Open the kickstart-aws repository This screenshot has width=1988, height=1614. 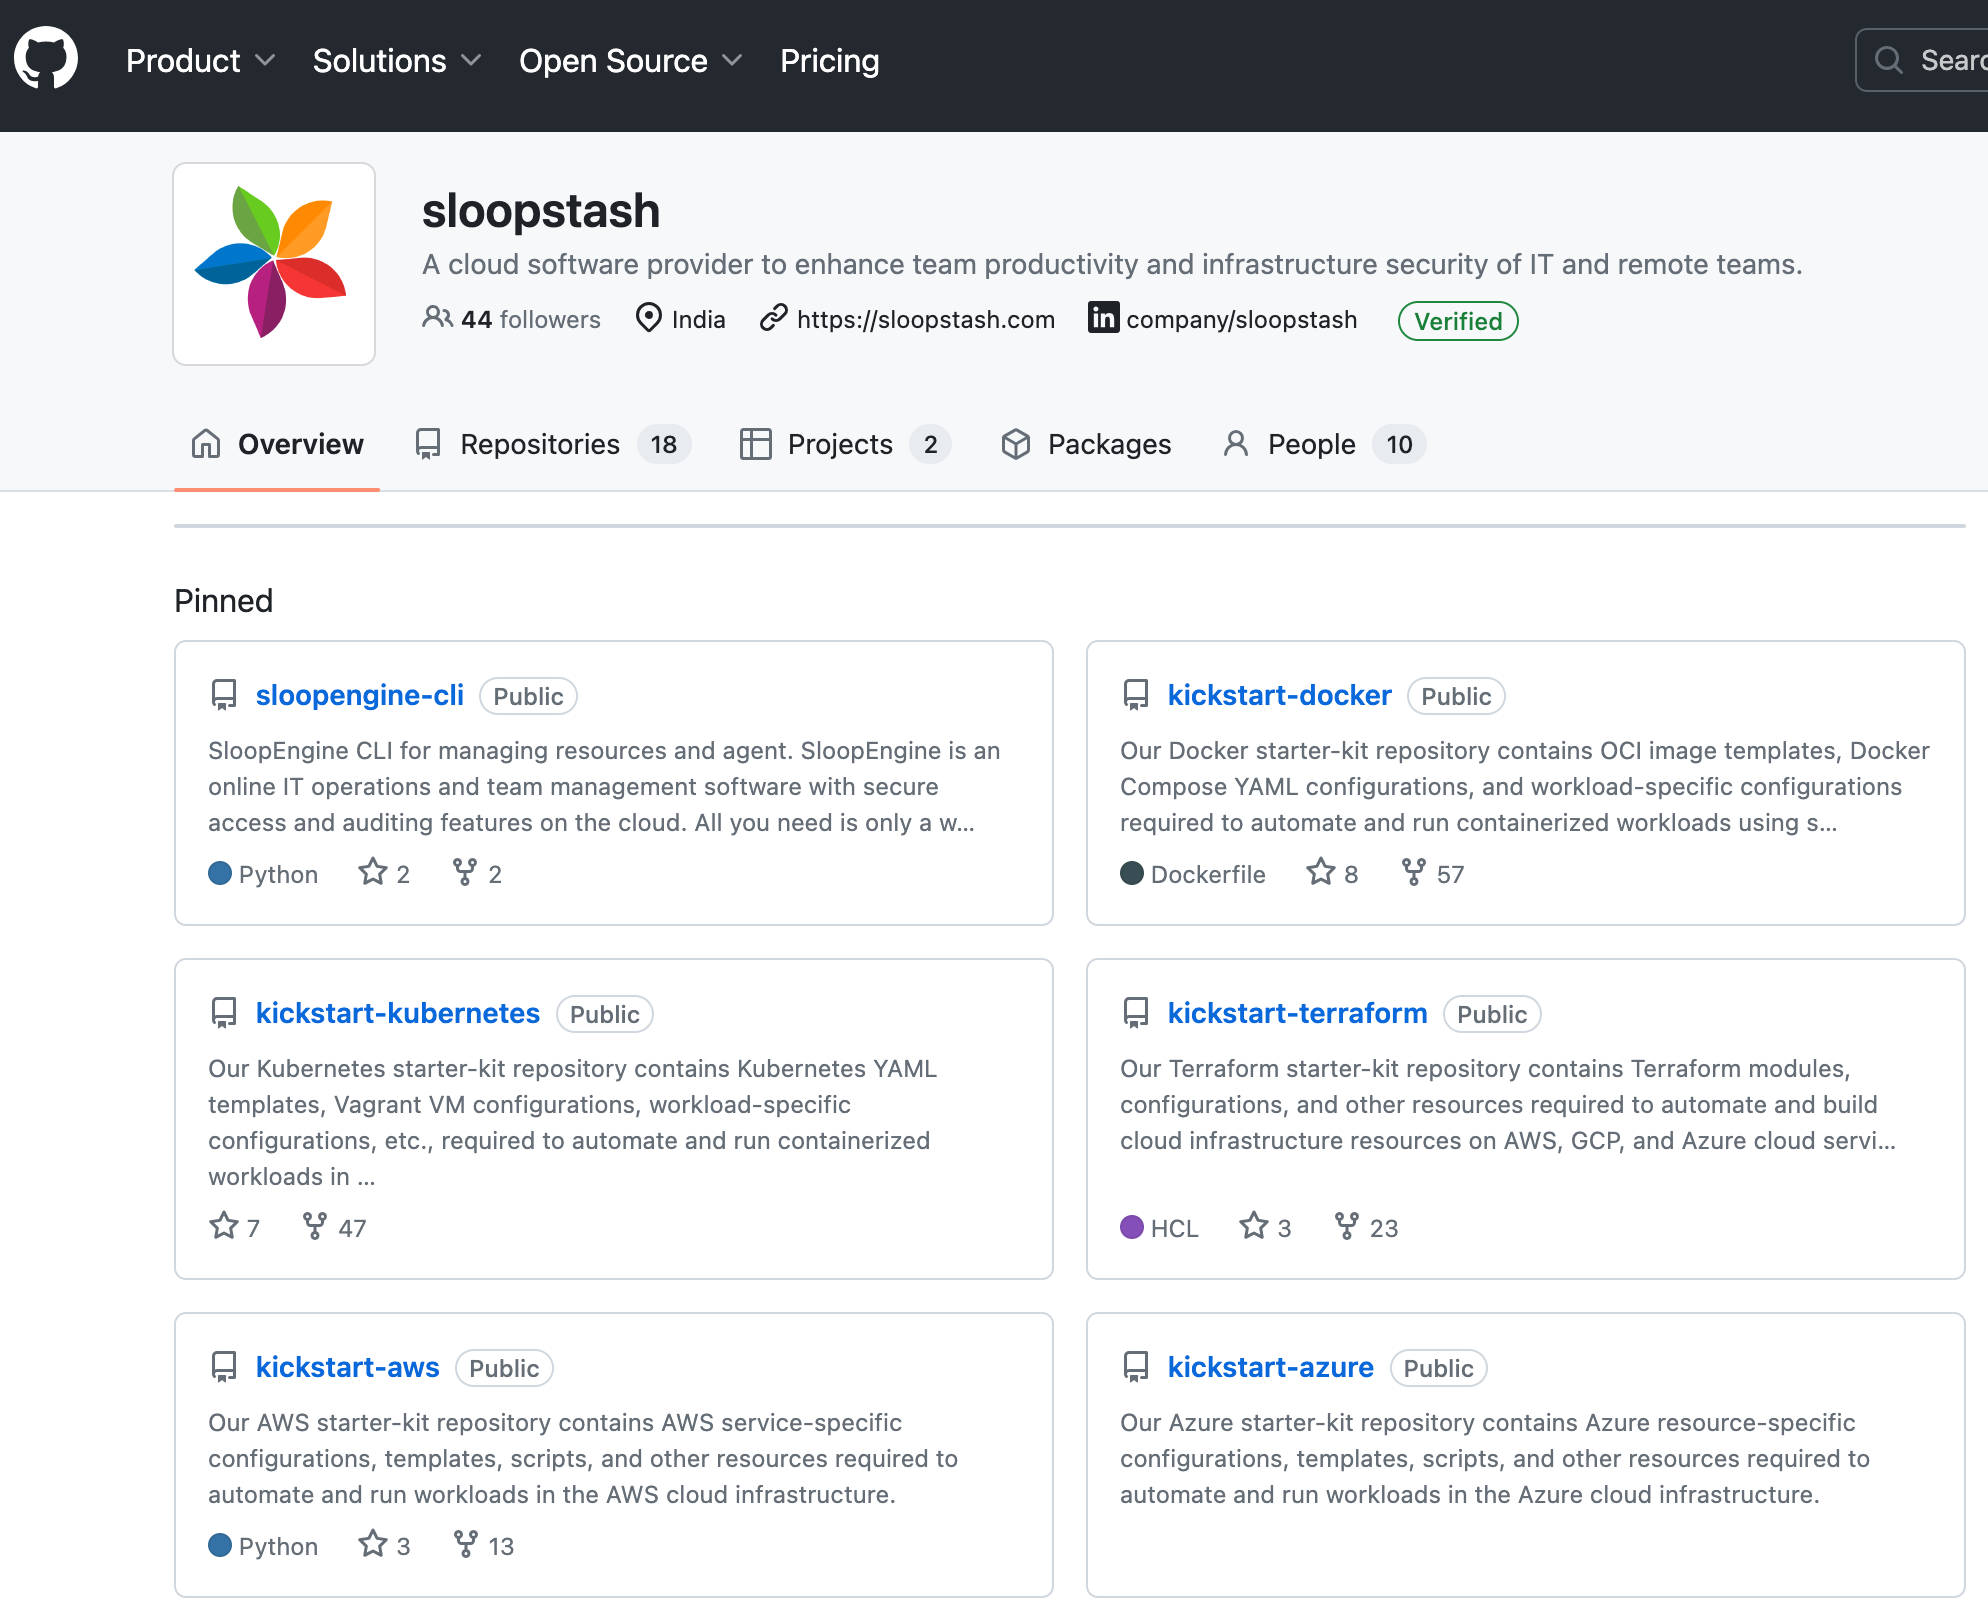click(347, 1367)
